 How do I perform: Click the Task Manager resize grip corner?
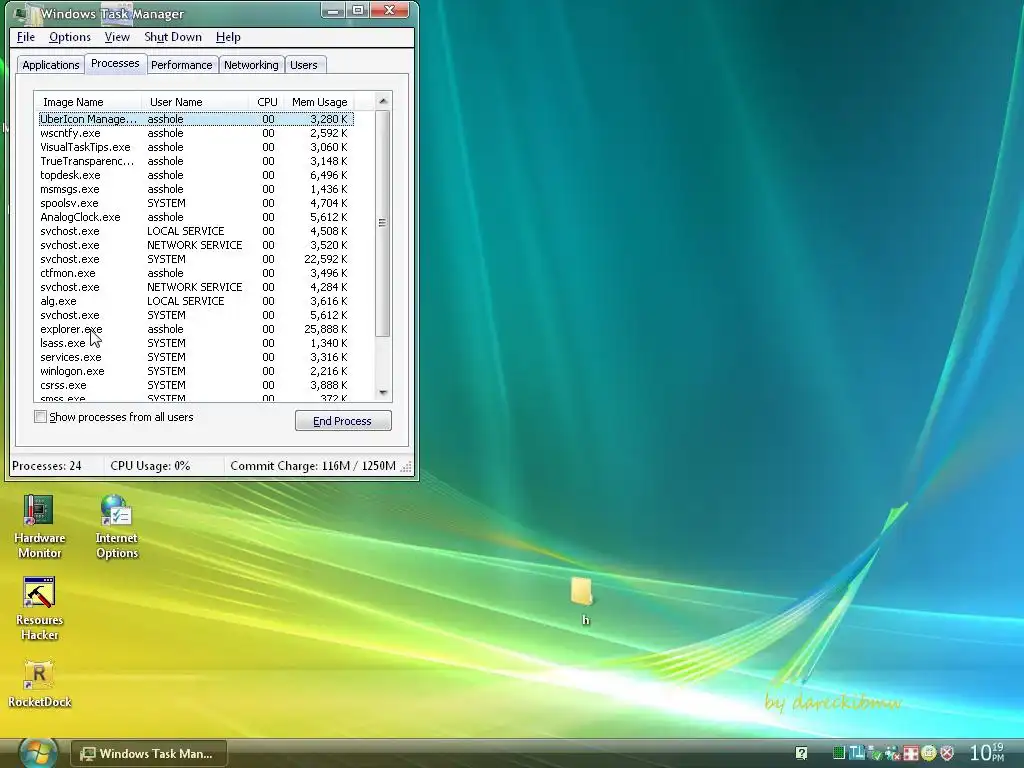[x=406, y=467]
